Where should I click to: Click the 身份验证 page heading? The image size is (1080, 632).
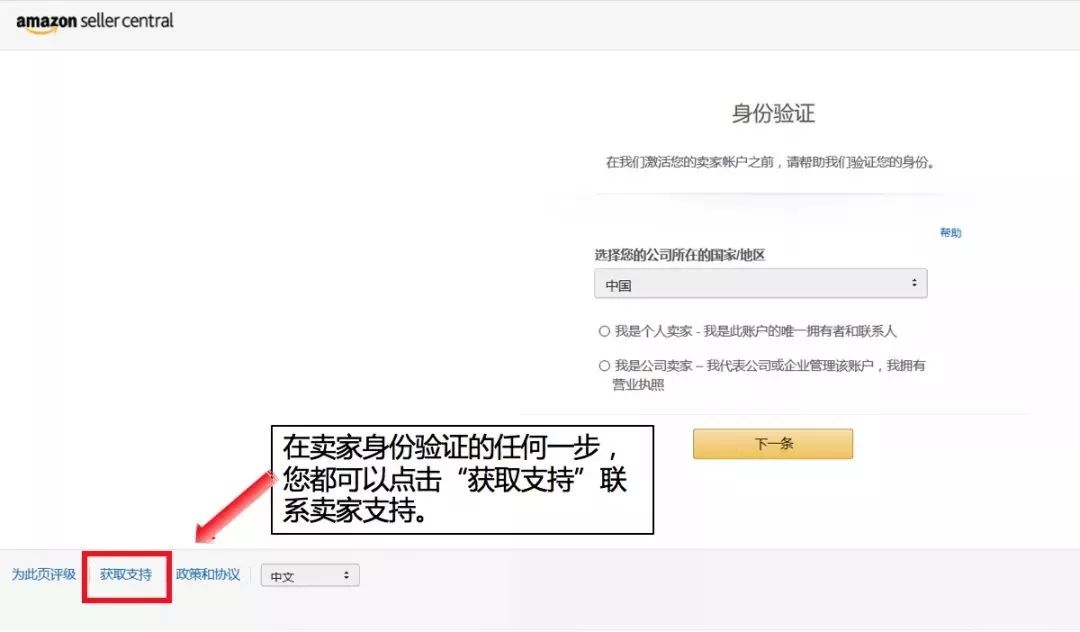point(773,113)
